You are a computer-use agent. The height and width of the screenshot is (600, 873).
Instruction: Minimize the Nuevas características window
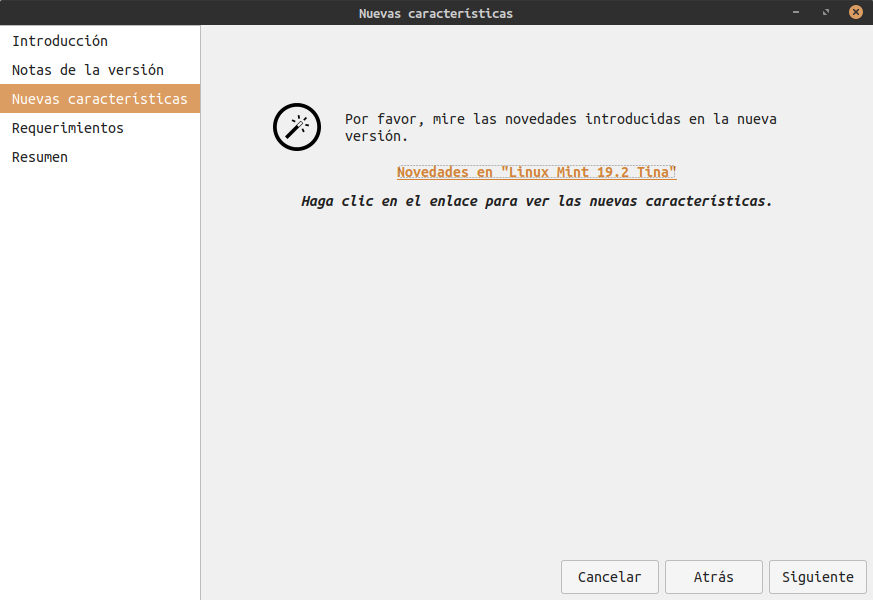[x=796, y=12]
